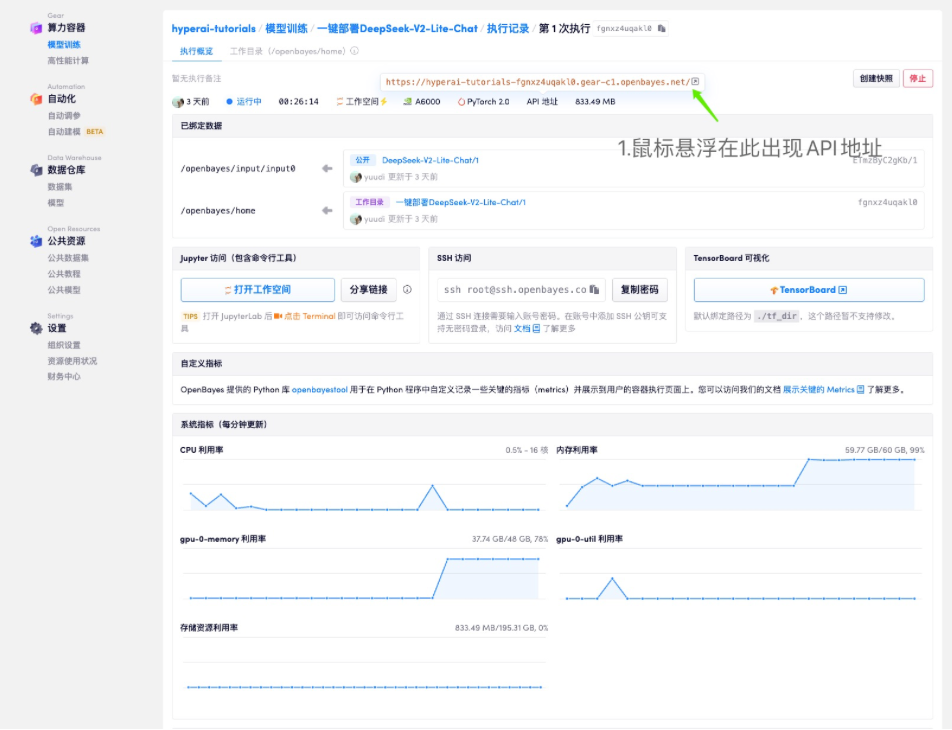Click the 文档 link in SSH section
The width and height of the screenshot is (952, 730).
pyautogui.click(x=522, y=329)
